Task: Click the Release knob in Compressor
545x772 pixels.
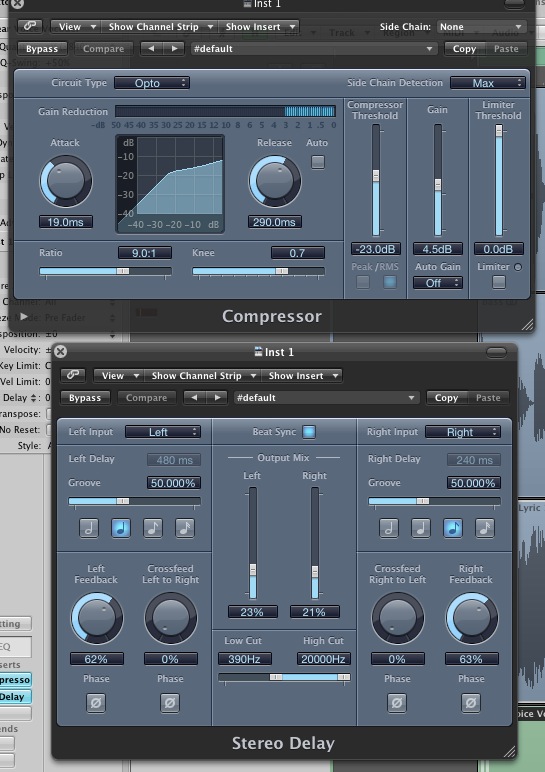Action: pyautogui.click(x=275, y=181)
